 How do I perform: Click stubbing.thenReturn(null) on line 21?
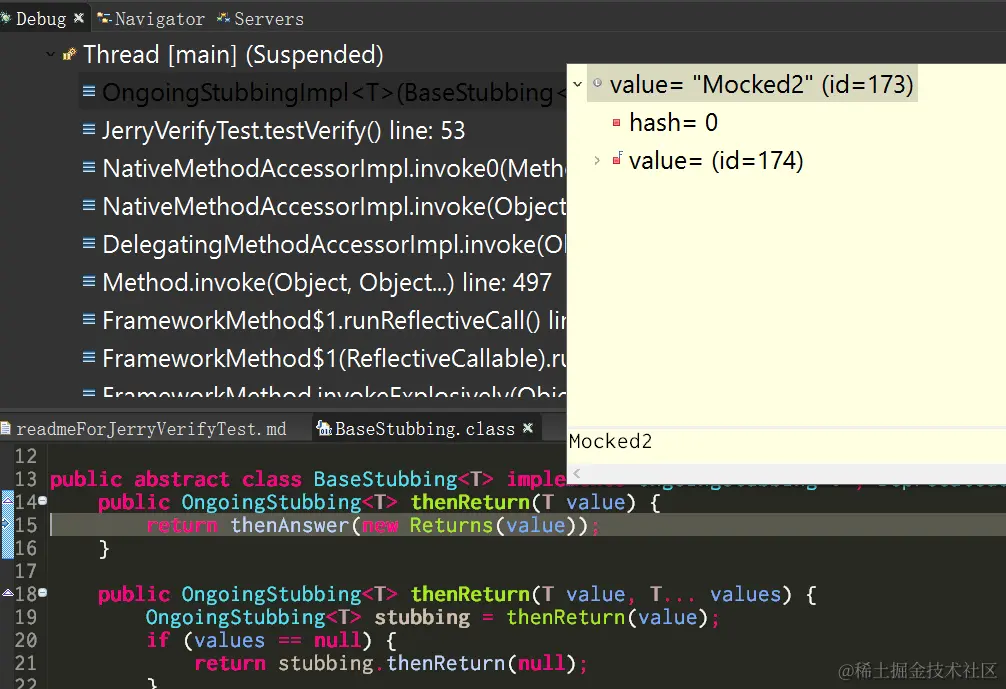(429, 664)
